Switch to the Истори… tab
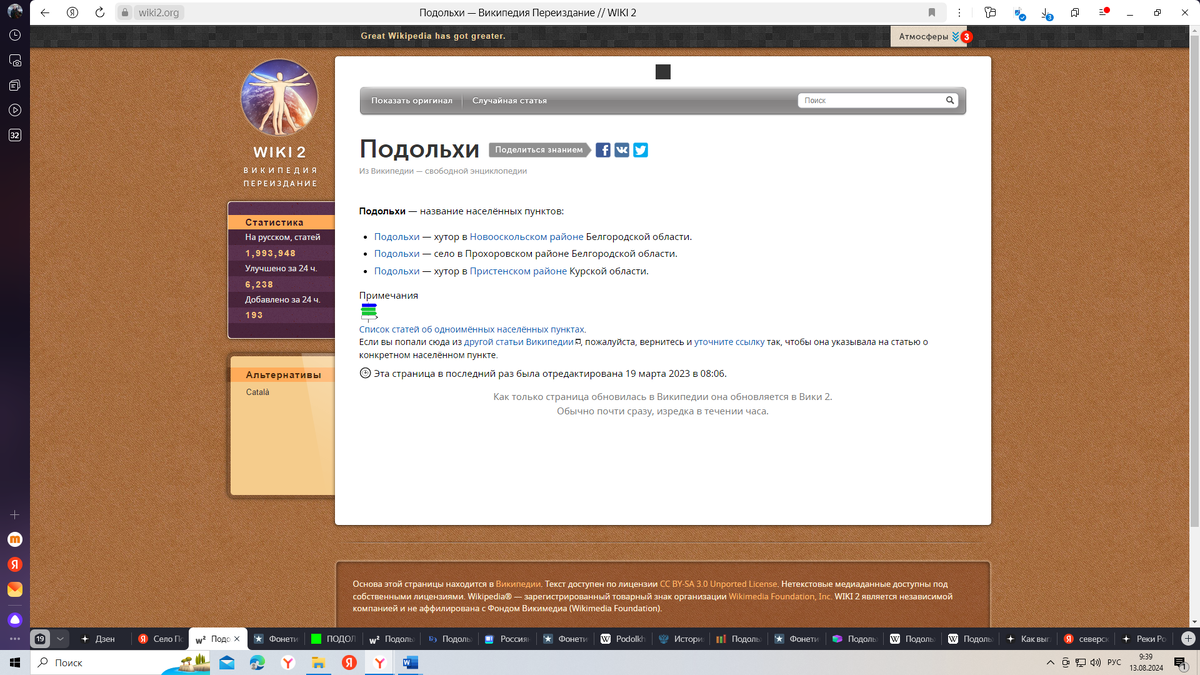This screenshot has height=675, width=1200. [680, 638]
